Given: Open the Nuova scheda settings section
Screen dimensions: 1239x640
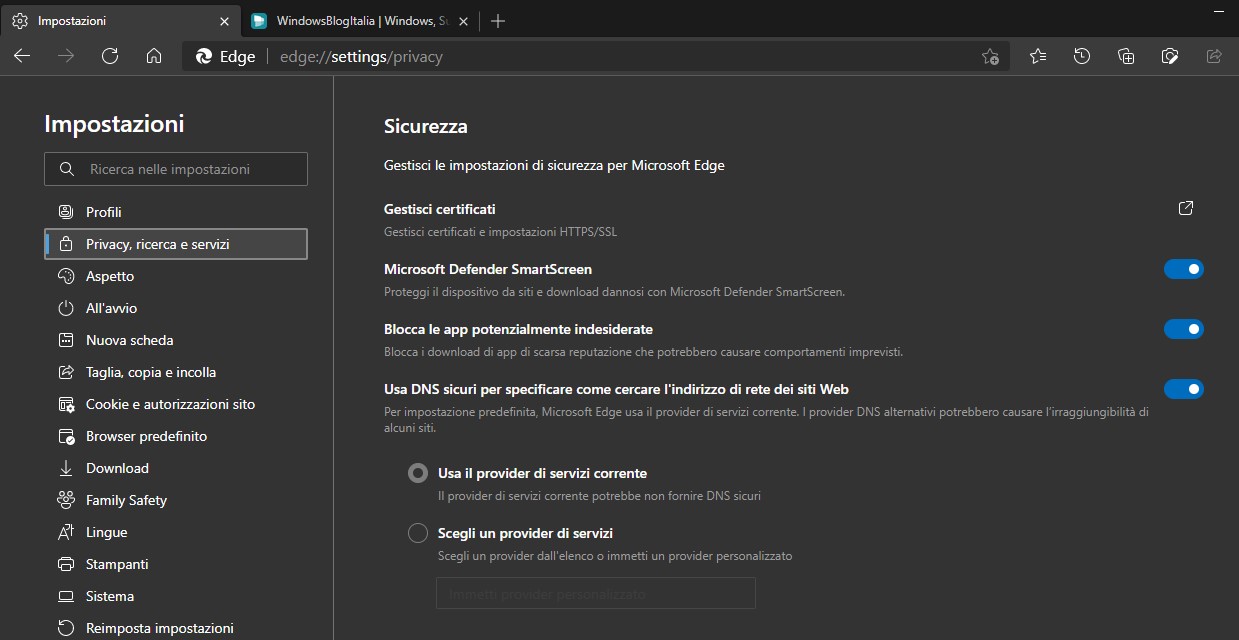Looking at the screenshot, I should (x=176, y=340).
